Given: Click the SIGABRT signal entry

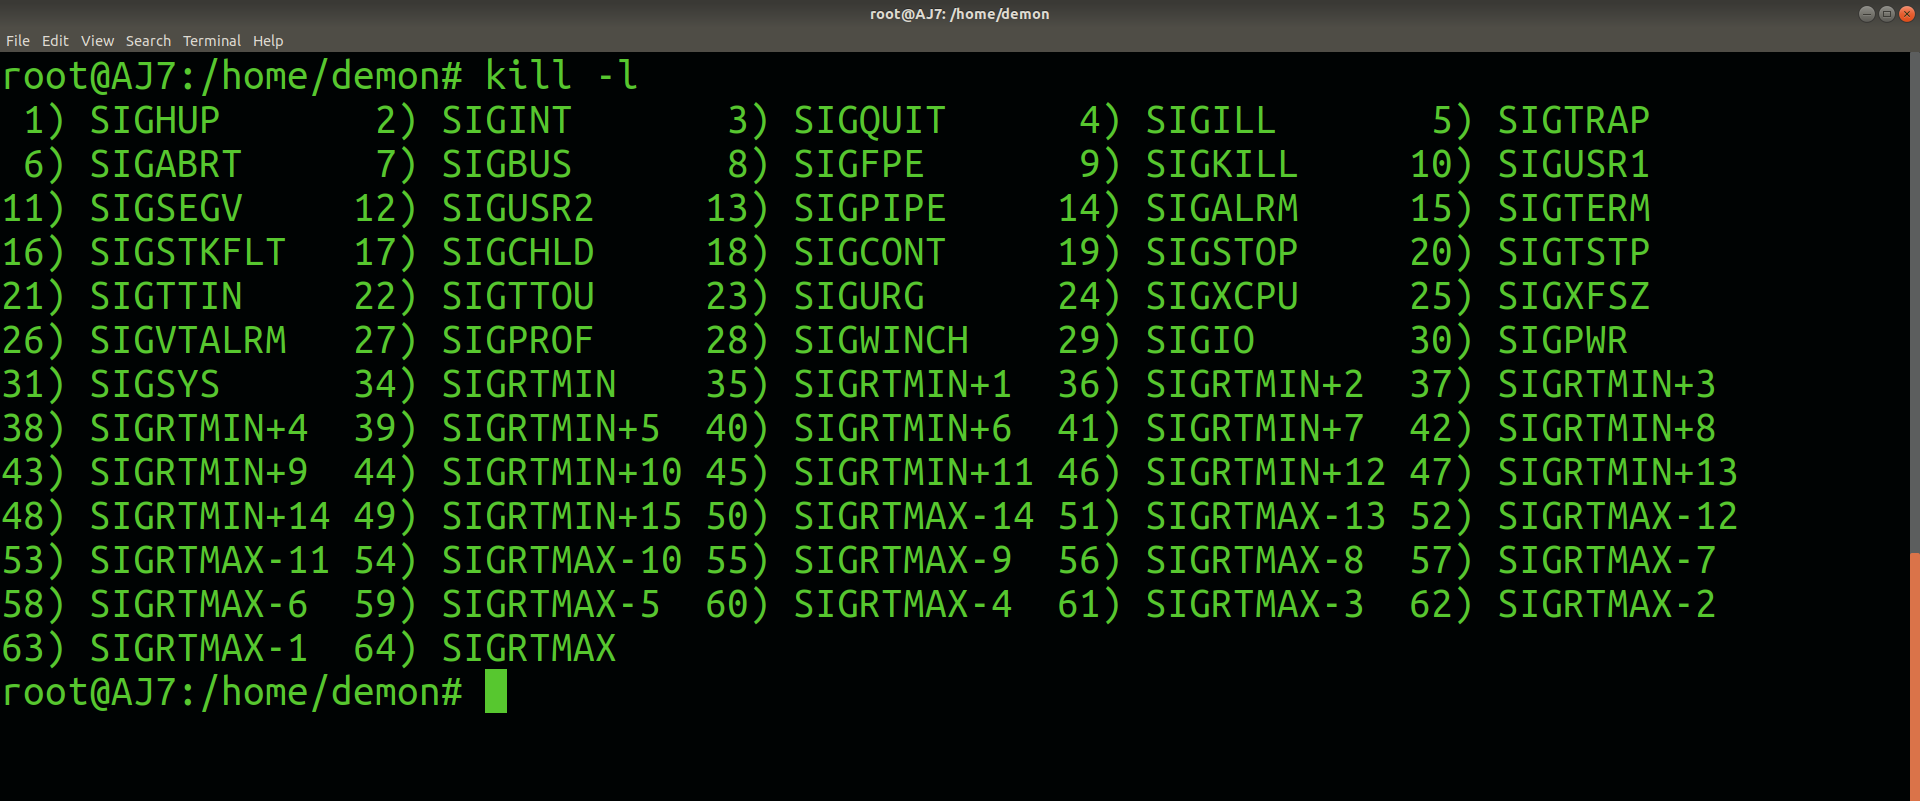Looking at the screenshot, I should [x=166, y=164].
